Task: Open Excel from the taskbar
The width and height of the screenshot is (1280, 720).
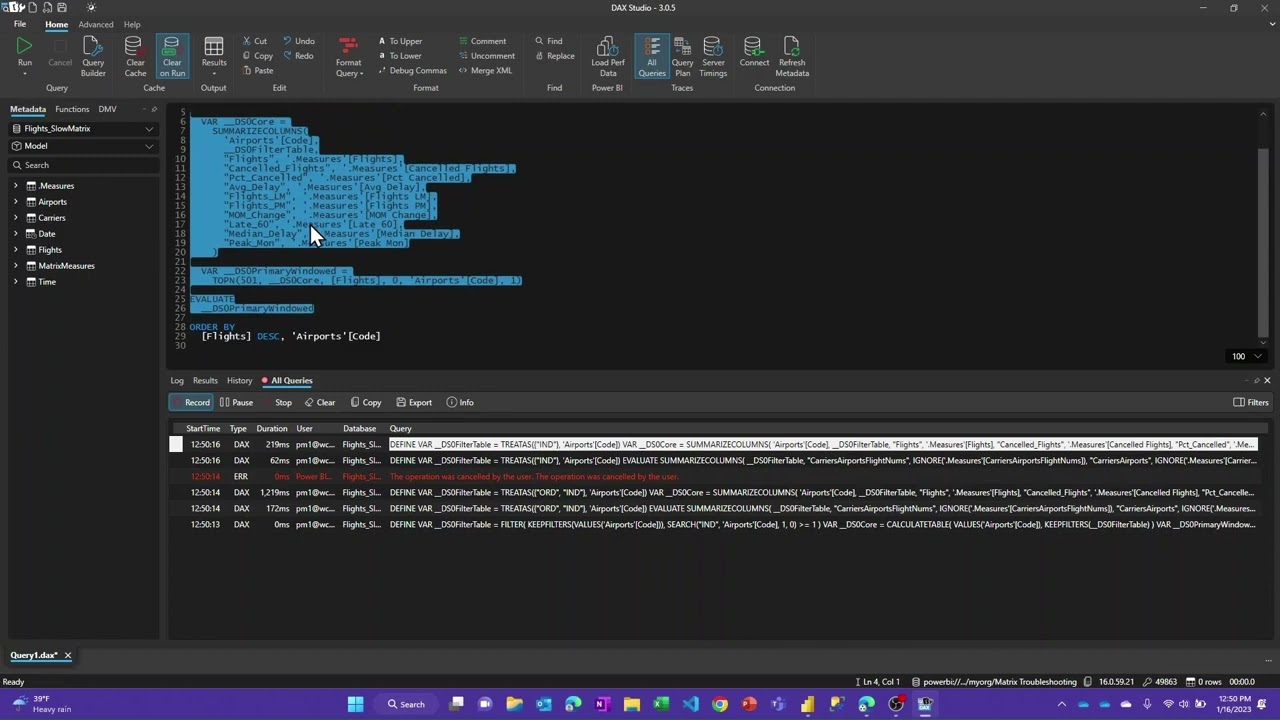Action: [661, 704]
